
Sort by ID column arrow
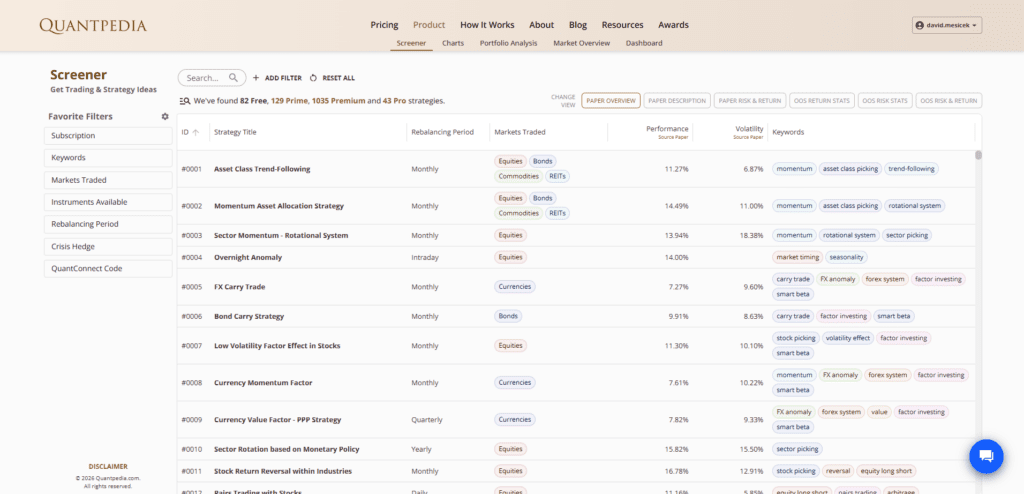pyautogui.click(x=195, y=132)
